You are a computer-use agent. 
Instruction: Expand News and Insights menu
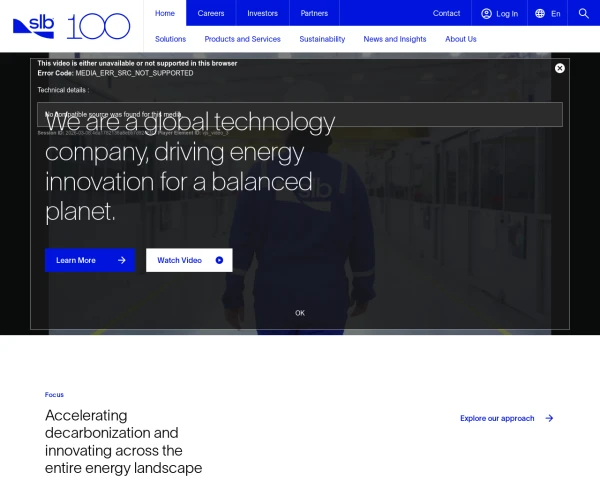(x=395, y=39)
